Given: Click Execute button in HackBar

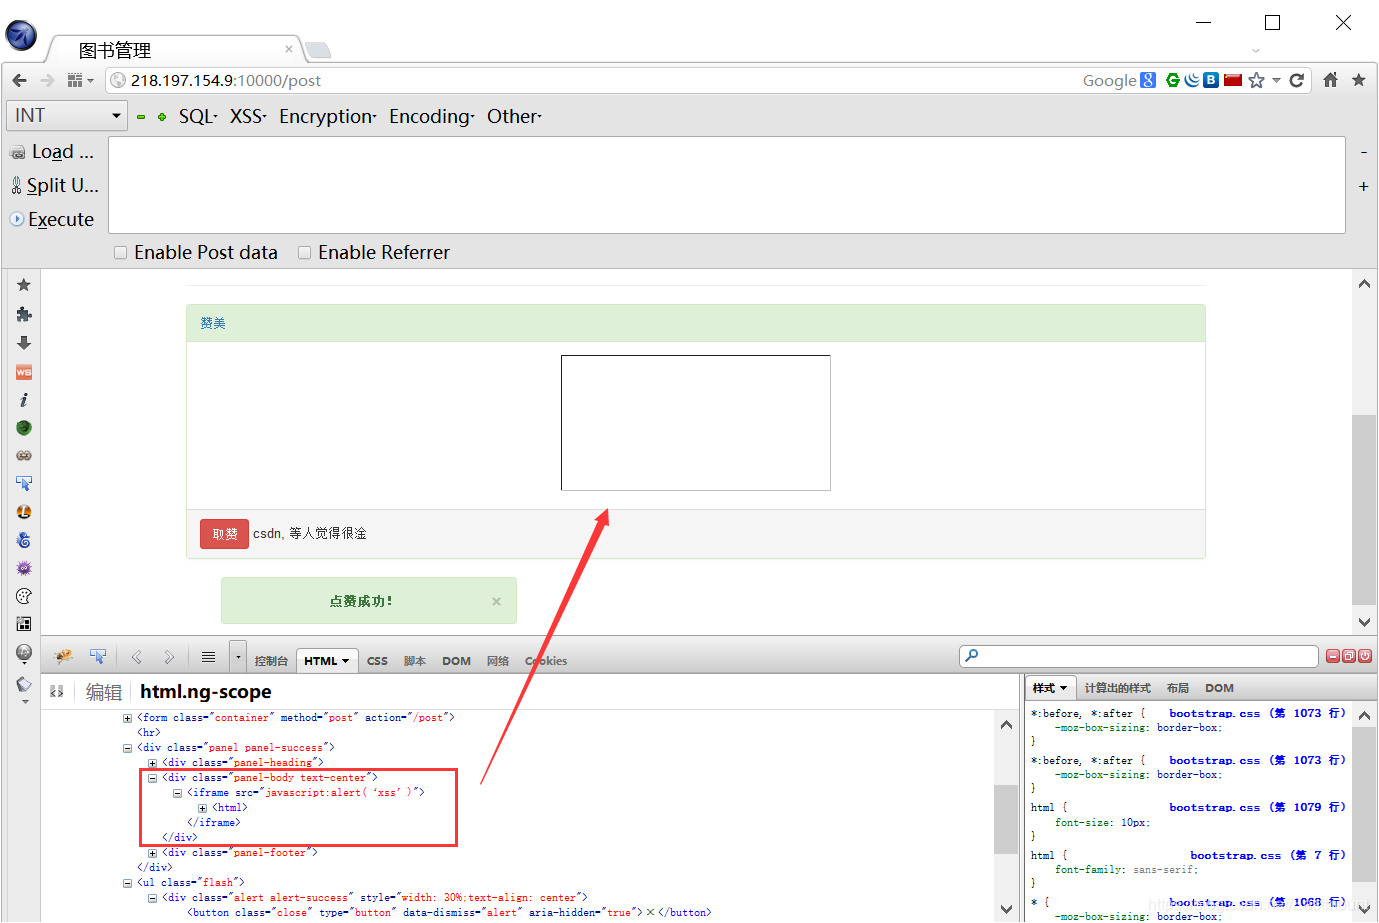Looking at the screenshot, I should [x=52, y=220].
